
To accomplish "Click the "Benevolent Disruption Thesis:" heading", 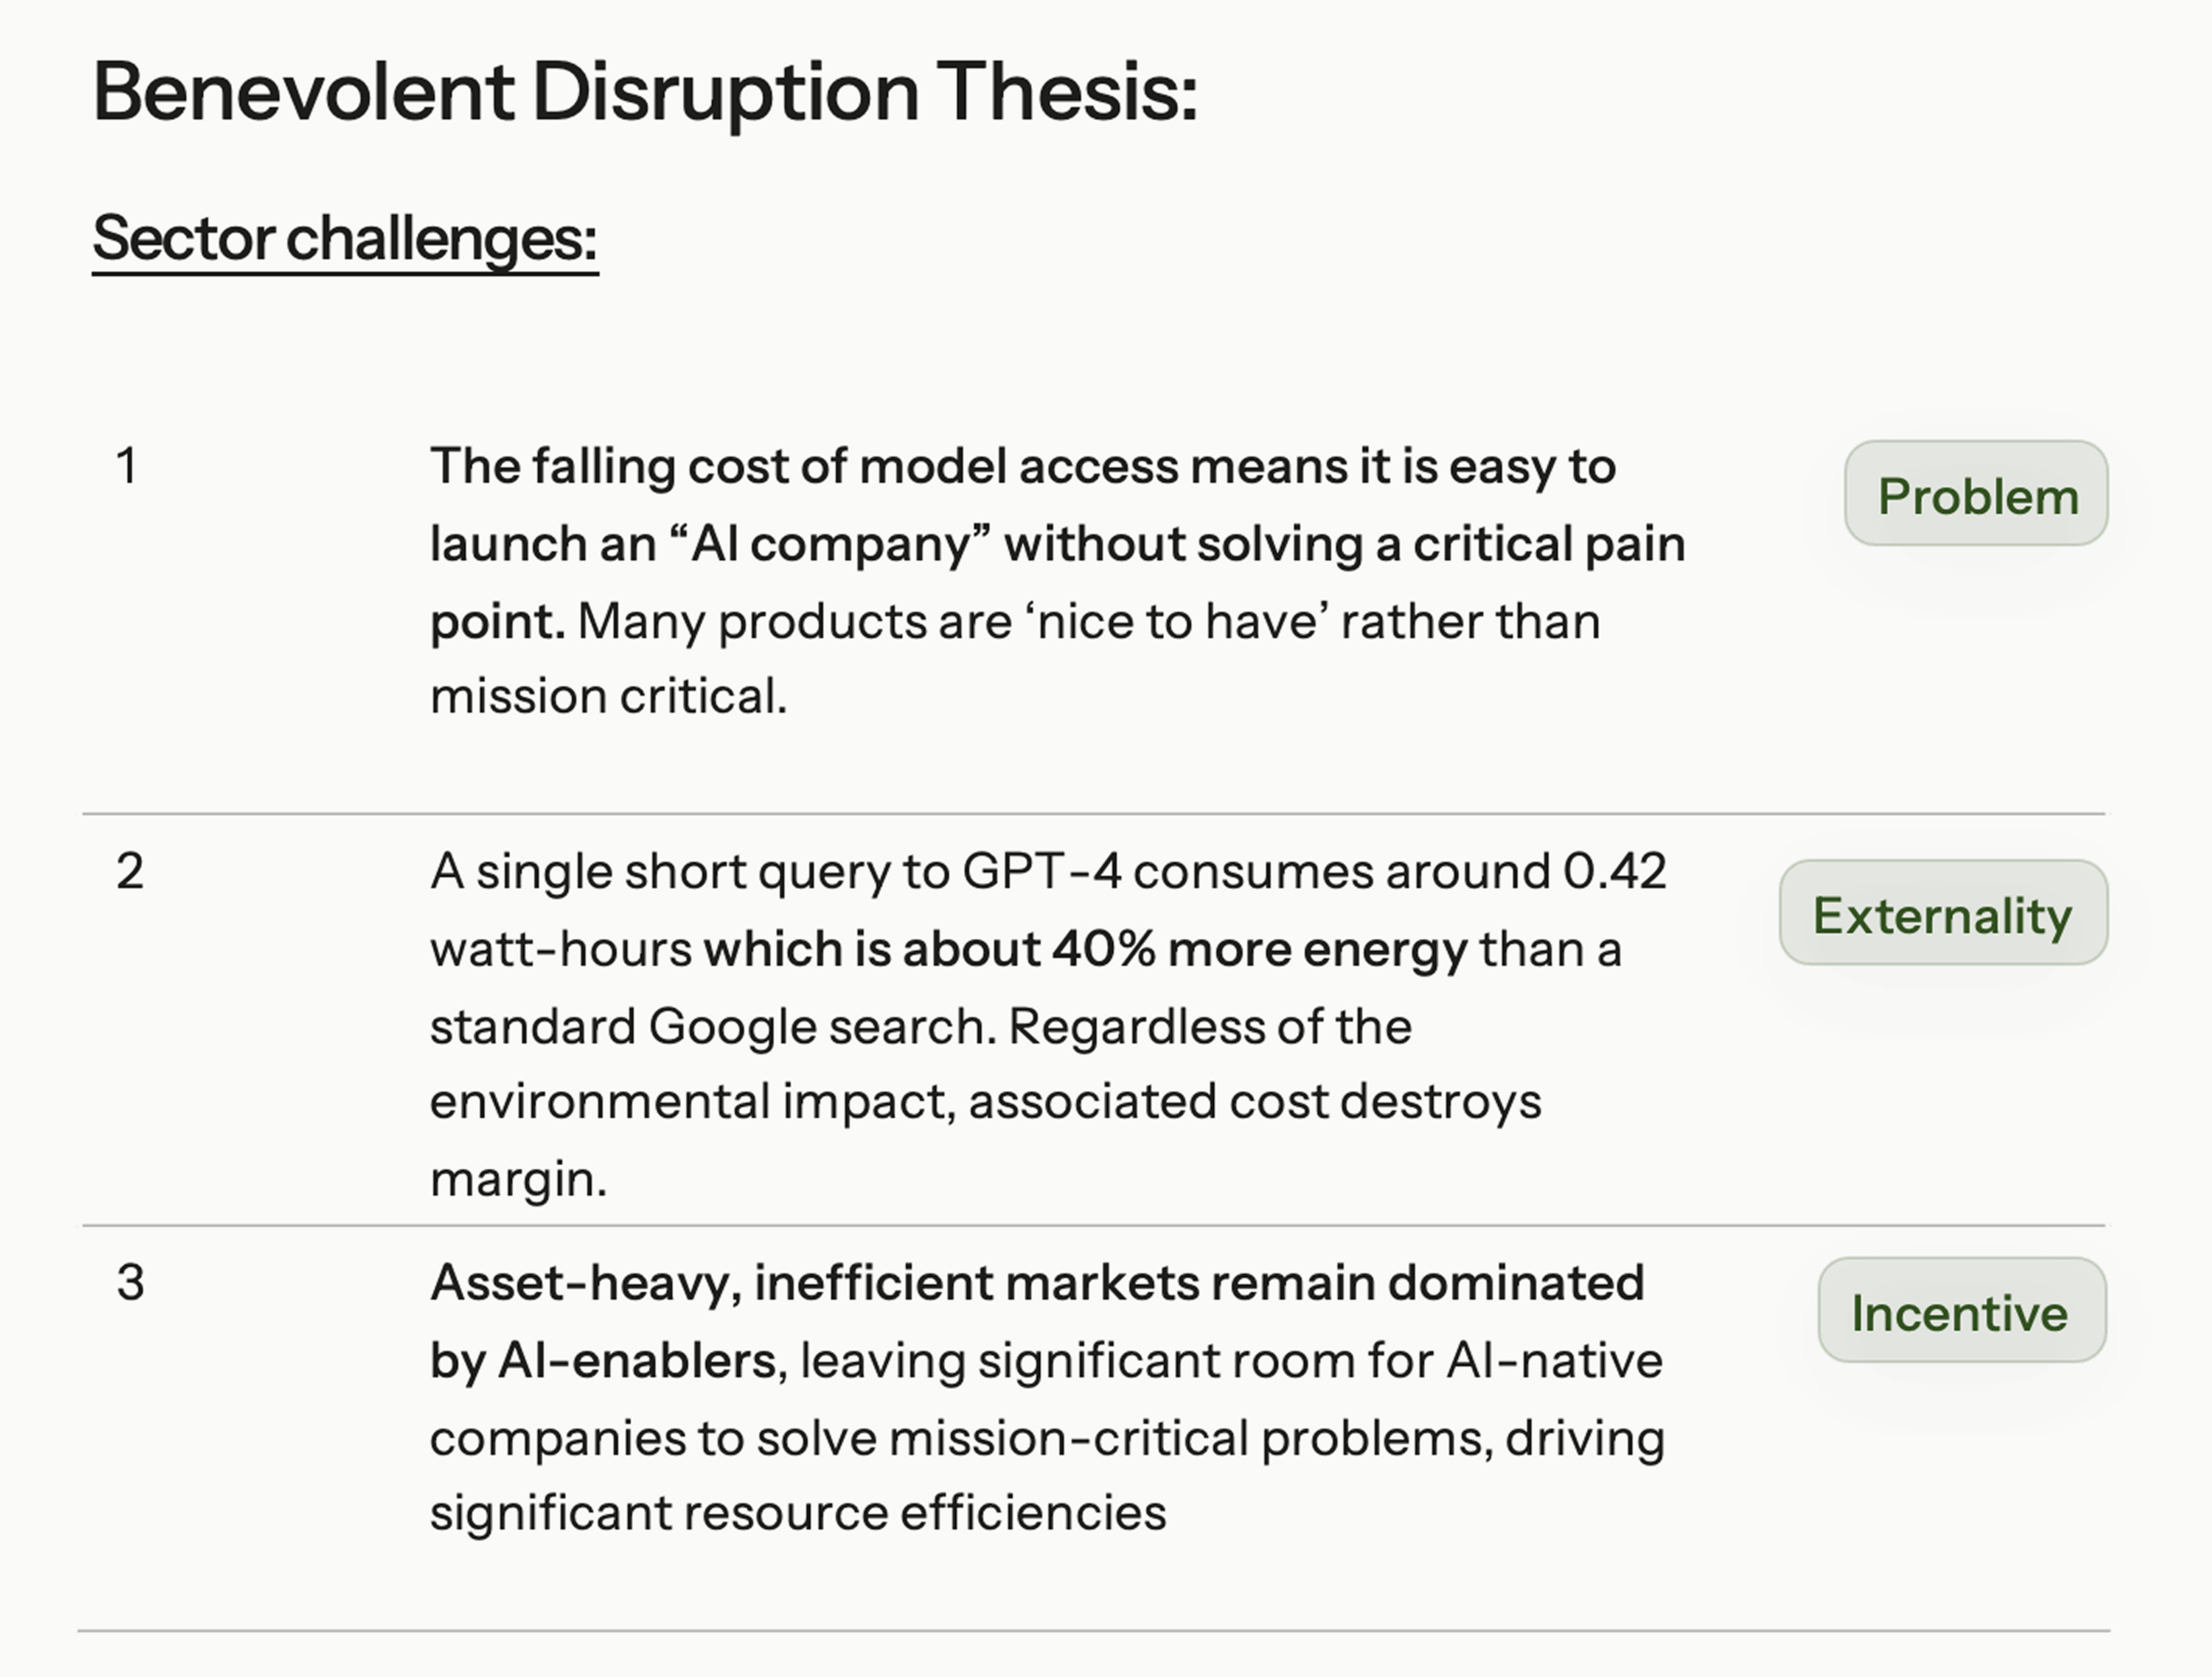I will click(x=645, y=93).
